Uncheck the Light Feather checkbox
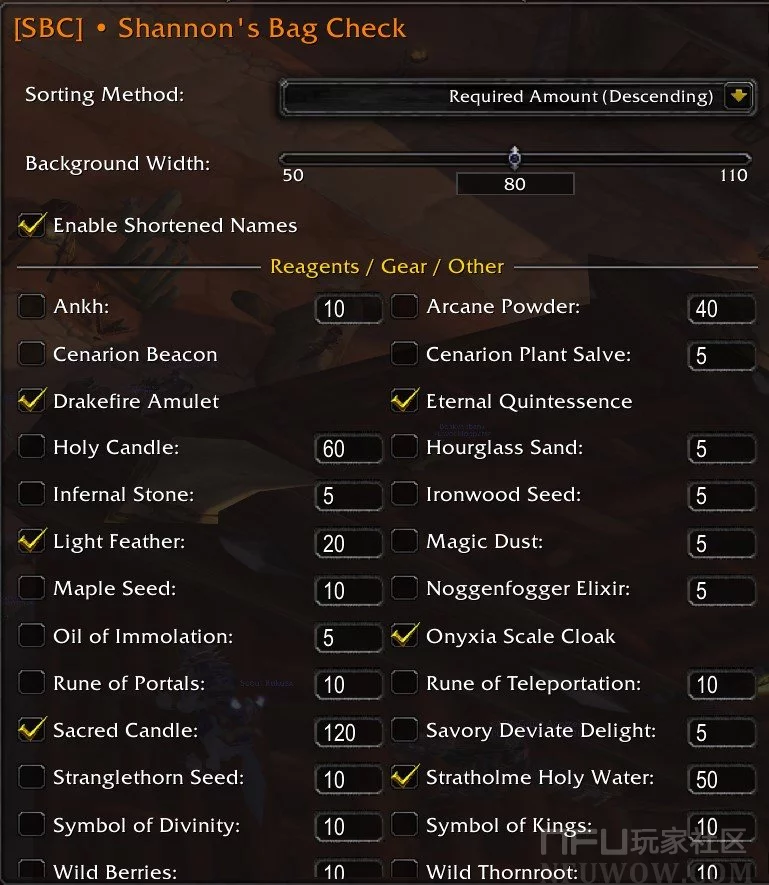The width and height of the screenshot is (769, 885). pos(32,542)
